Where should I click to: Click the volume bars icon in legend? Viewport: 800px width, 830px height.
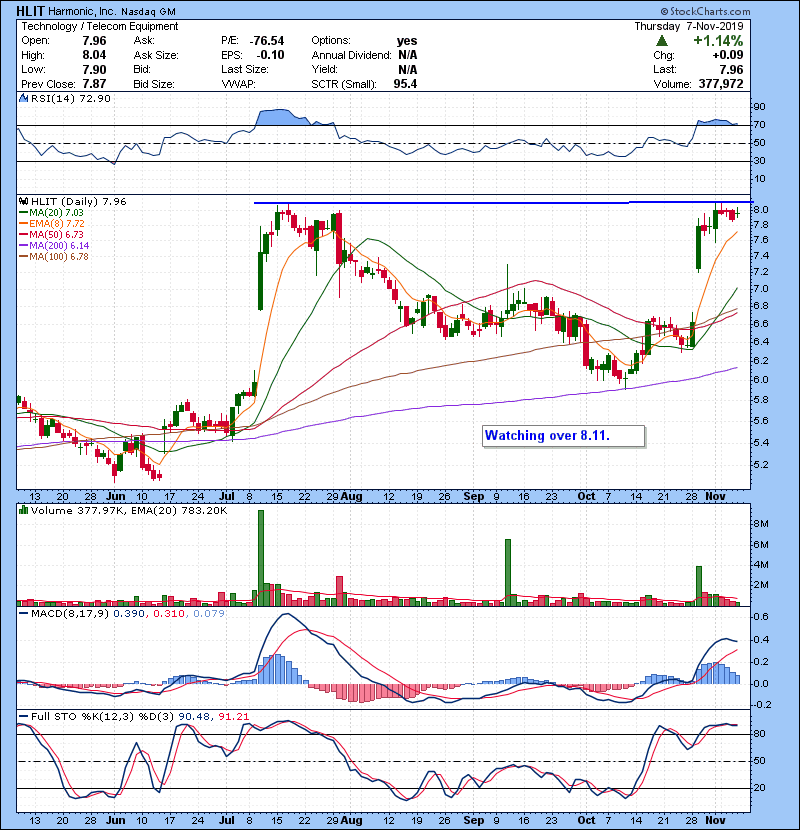pyautogui.click(x=23, y=511)
